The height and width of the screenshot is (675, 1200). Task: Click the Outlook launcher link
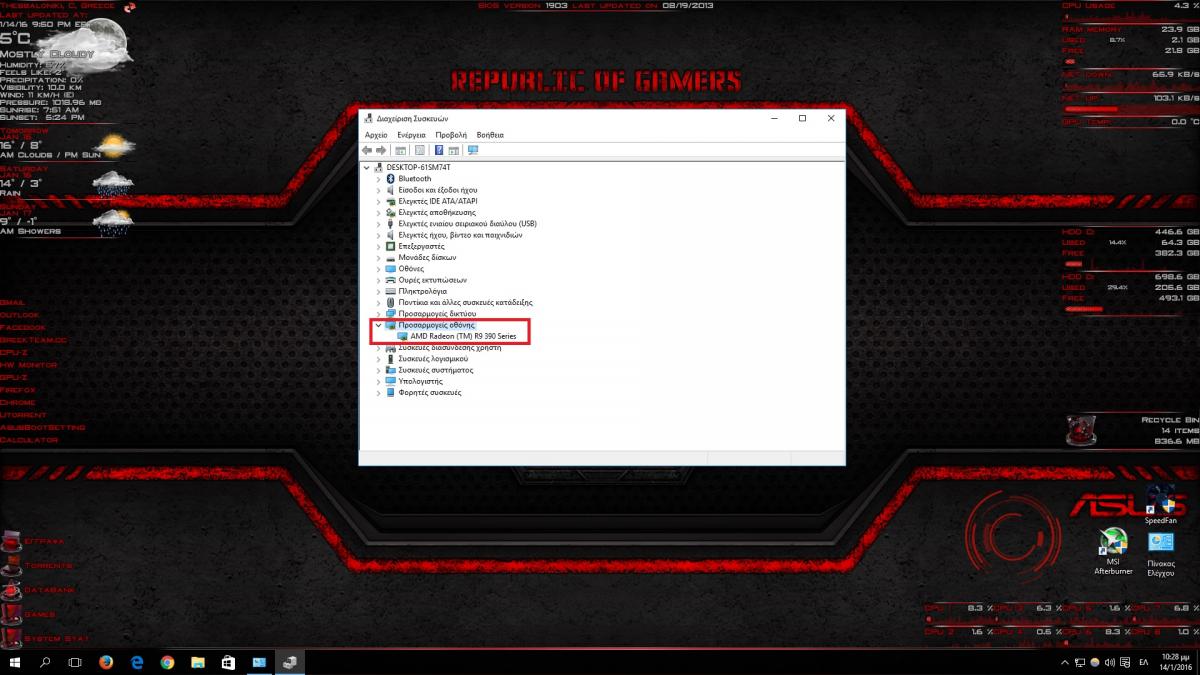click(x=20, y=315)
